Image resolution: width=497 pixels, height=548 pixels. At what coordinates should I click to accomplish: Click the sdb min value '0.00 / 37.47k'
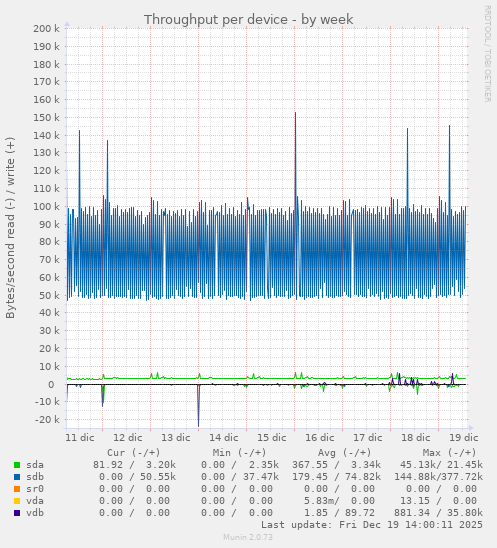(240, 477)
